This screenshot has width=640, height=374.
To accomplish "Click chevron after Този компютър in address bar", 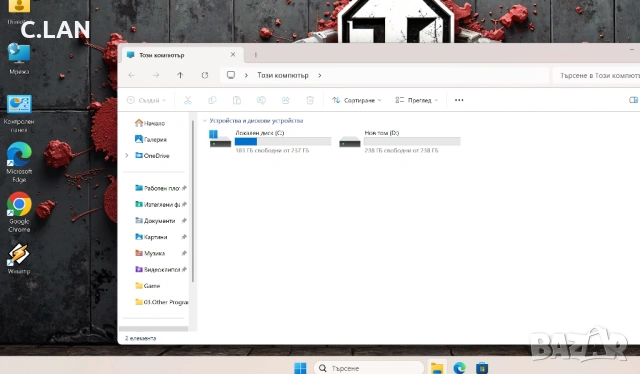I will (320, 75).
